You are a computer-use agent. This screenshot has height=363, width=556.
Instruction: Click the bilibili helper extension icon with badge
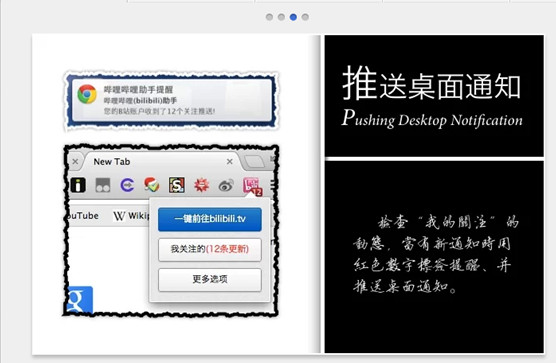(x=252, y=185)
